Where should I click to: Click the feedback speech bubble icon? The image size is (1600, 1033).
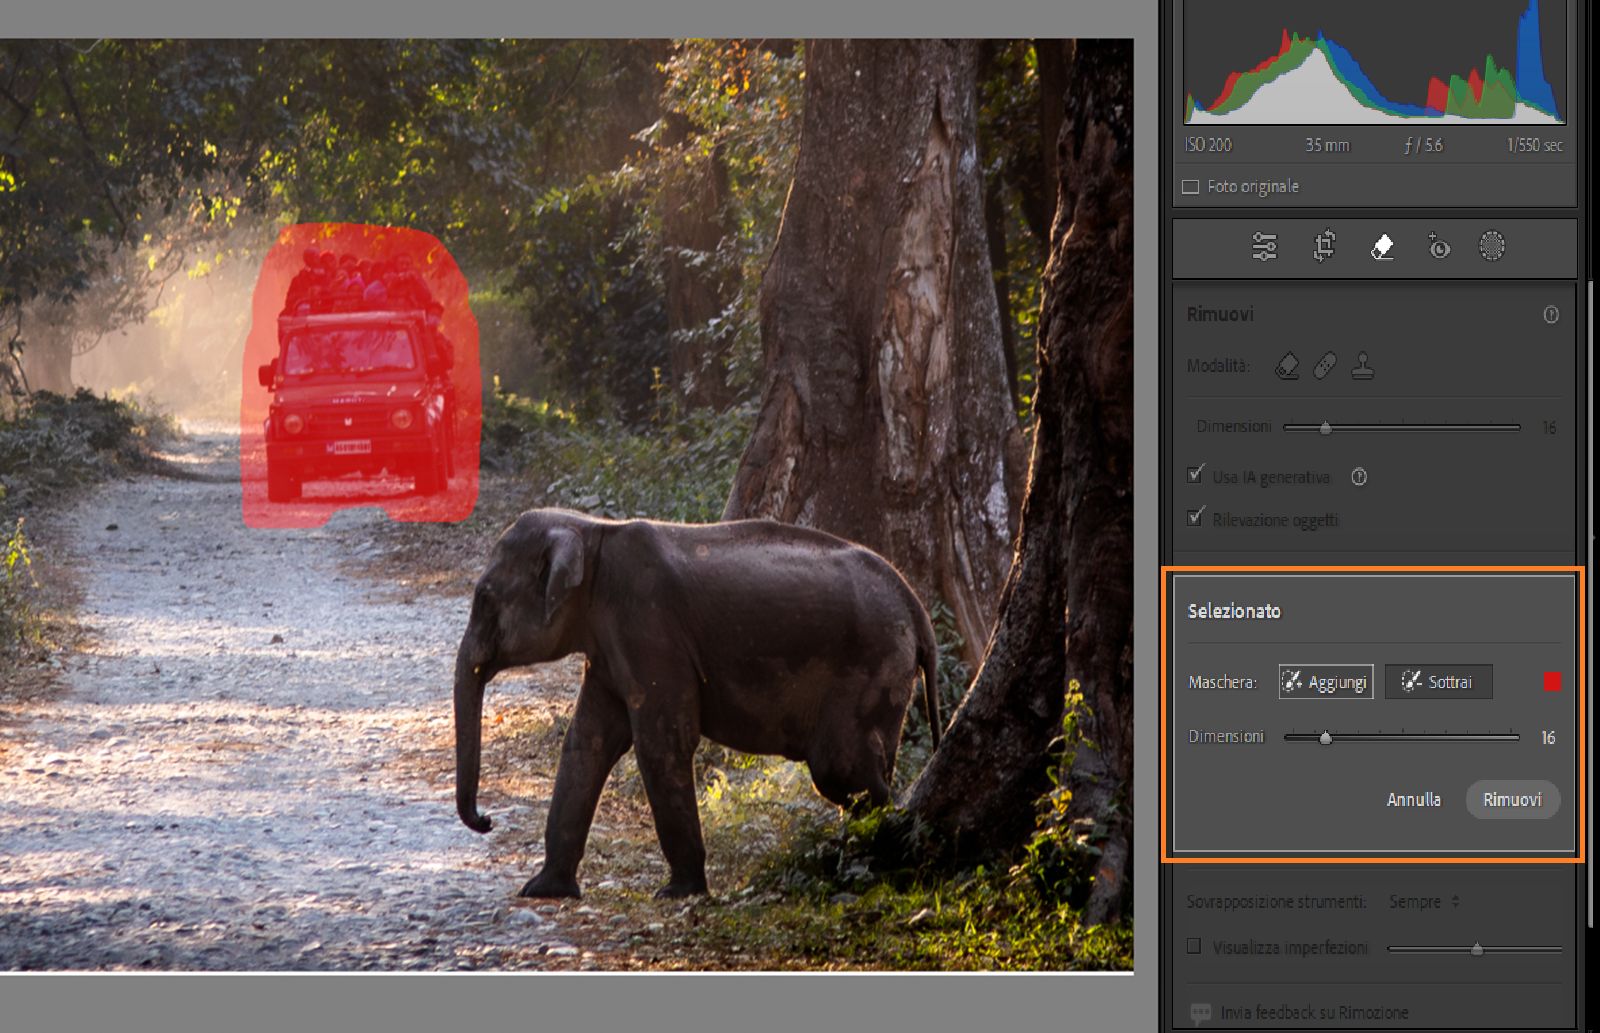coord(1201,1013)
